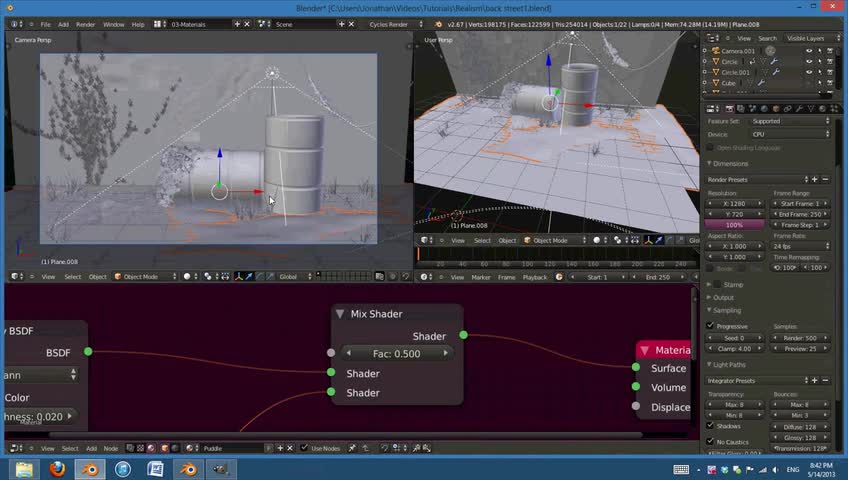This screenshot has width=848, height=480.
Task: Uncheck the Shadows option
Action: pyautogui.click(x=711, y=426)
